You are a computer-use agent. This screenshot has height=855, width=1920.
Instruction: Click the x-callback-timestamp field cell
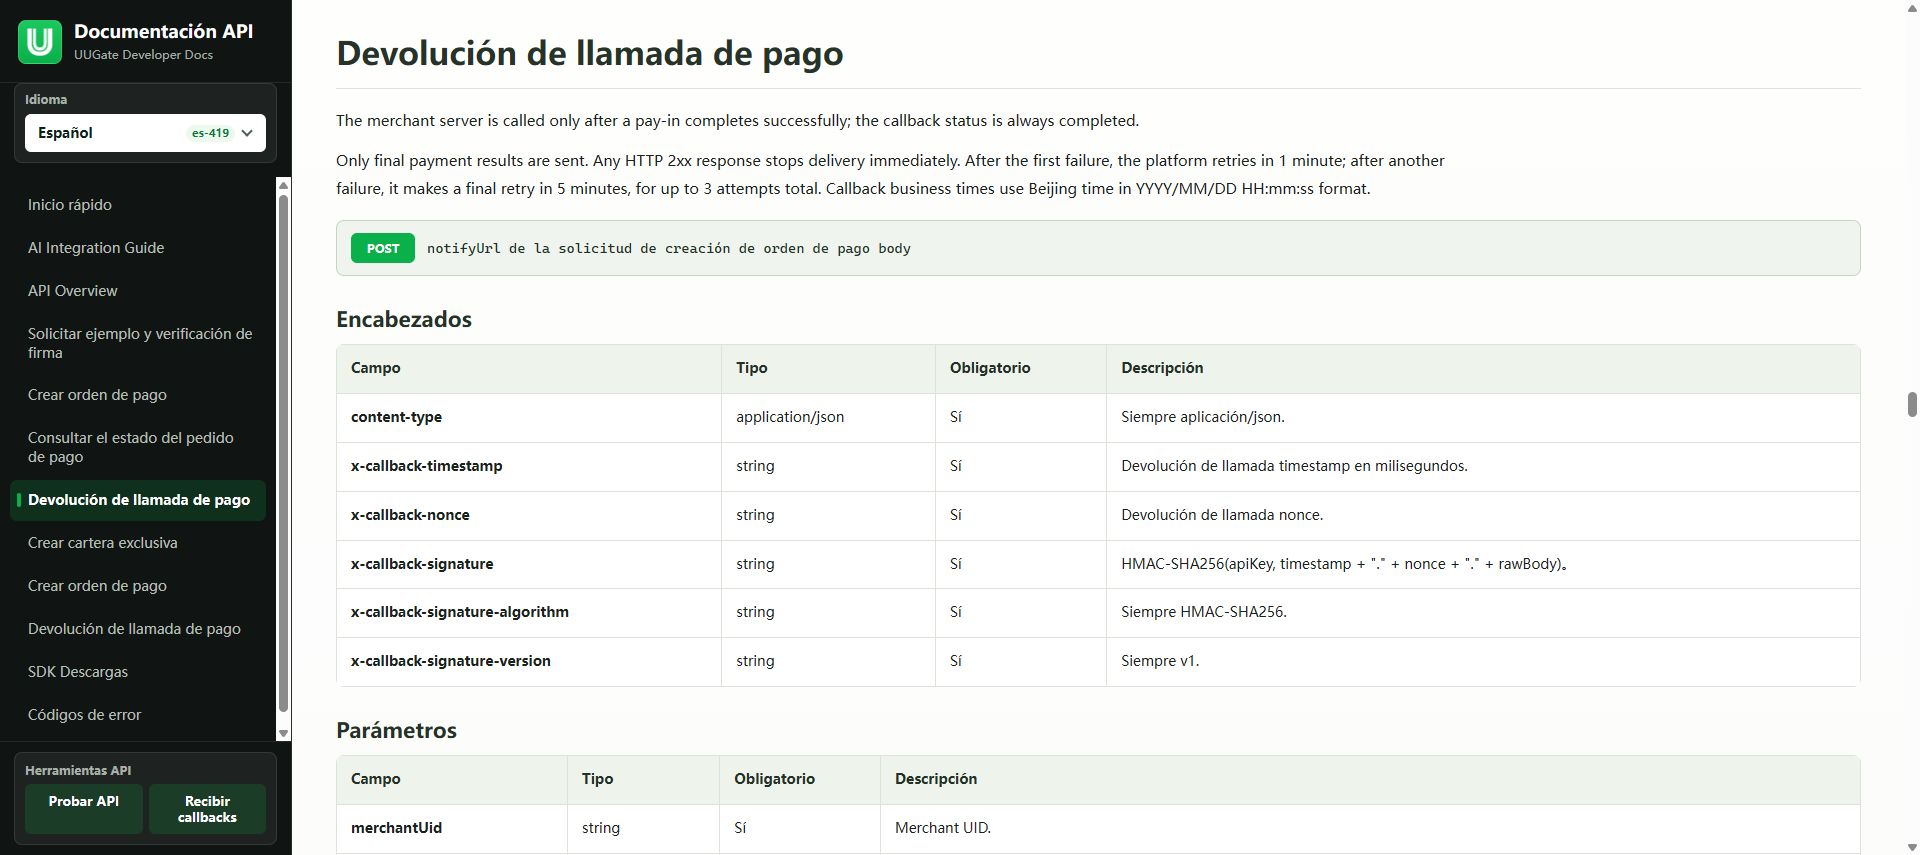tap(529, 466)
